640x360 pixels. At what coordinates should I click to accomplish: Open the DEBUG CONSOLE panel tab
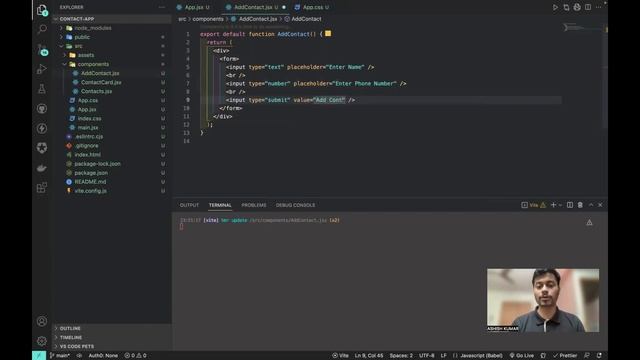[x=296, y=205]
